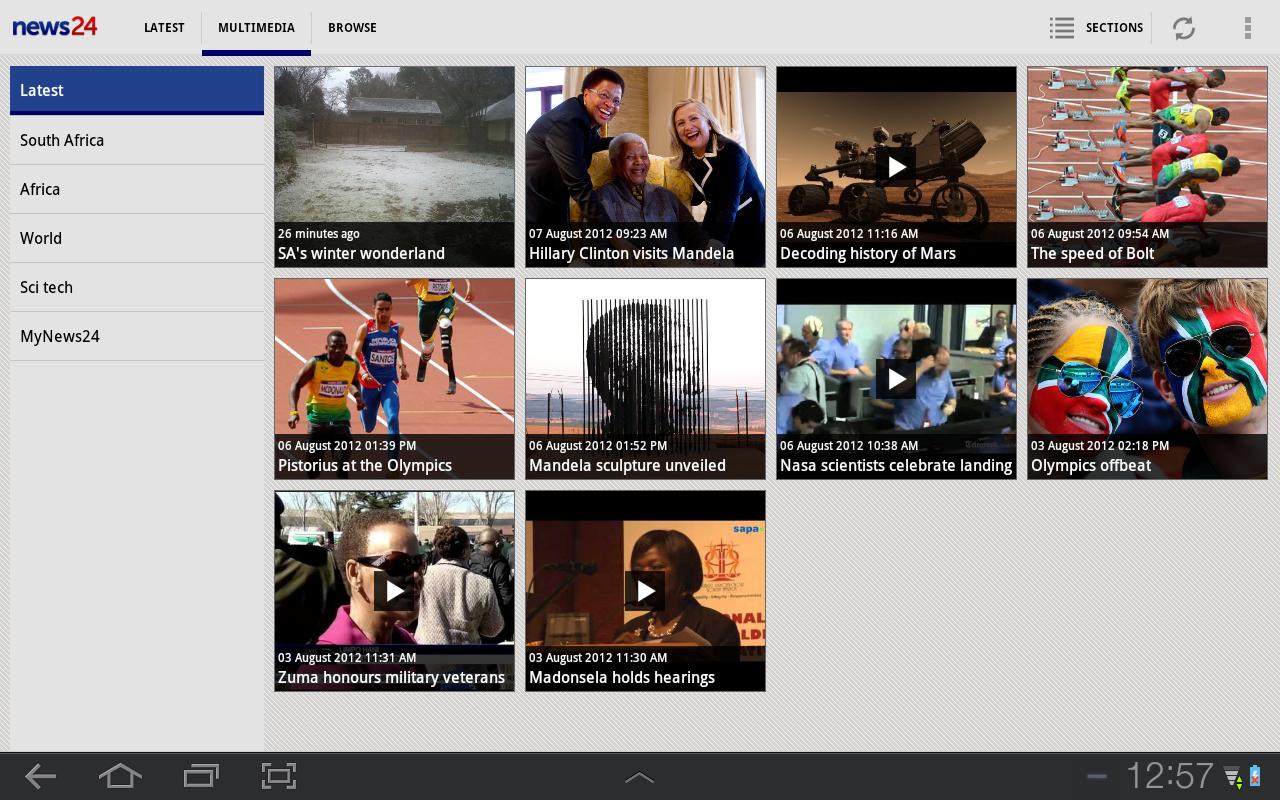Open the battery status icon

pyautogui.click(x=1255, y=776)
